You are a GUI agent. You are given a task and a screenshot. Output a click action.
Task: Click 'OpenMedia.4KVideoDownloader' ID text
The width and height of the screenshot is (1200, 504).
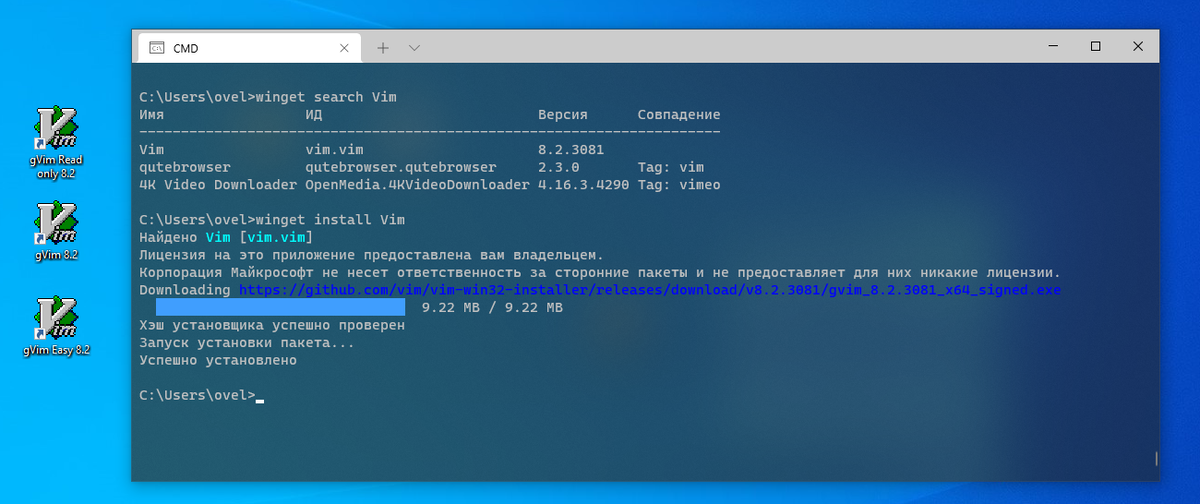point(417,185)
